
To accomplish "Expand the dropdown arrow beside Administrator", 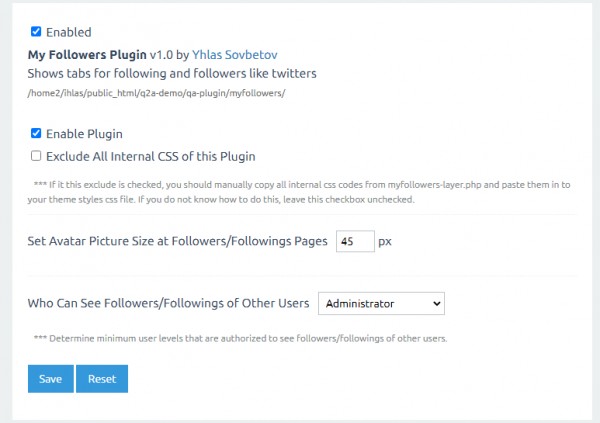I will (x=436, y=303).
